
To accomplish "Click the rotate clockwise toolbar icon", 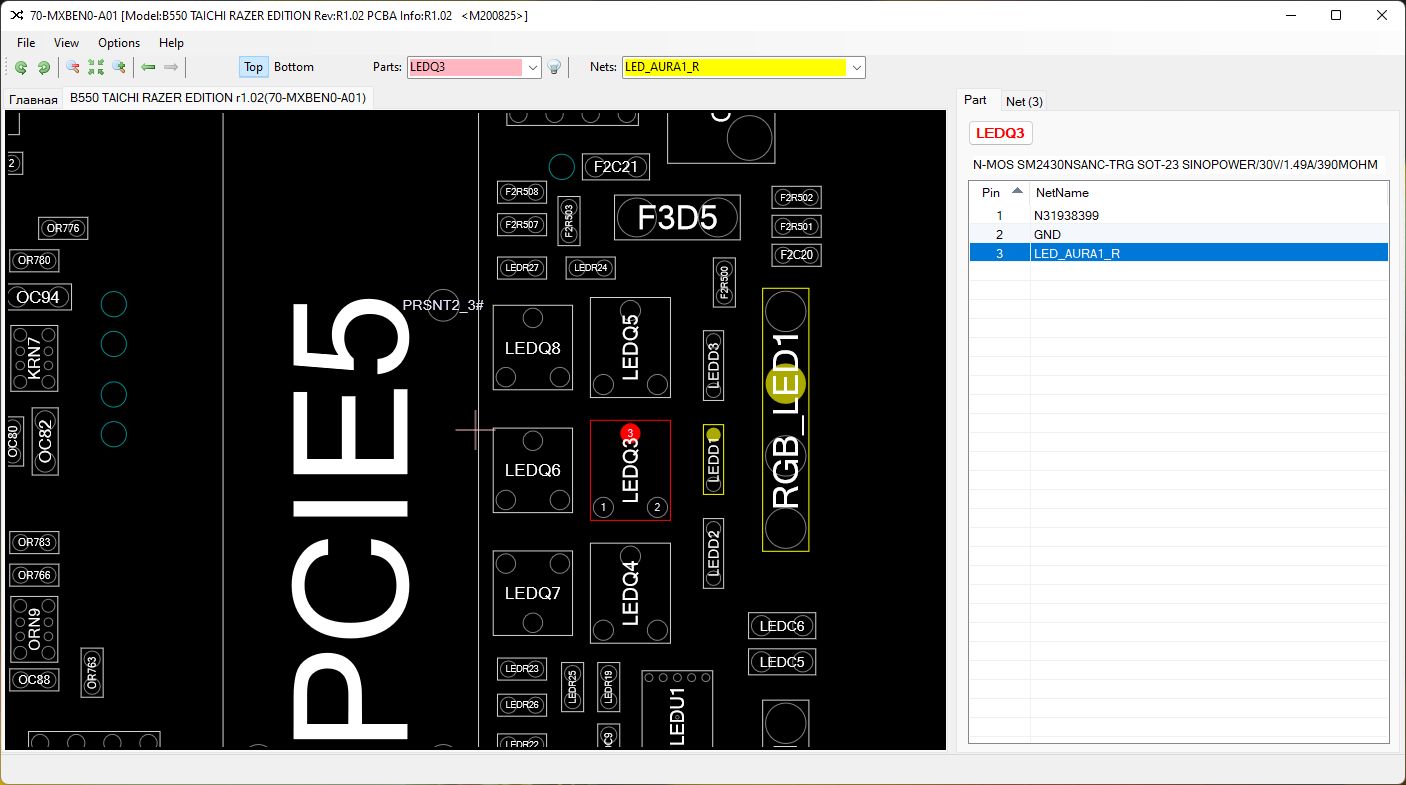I will 44,68.
